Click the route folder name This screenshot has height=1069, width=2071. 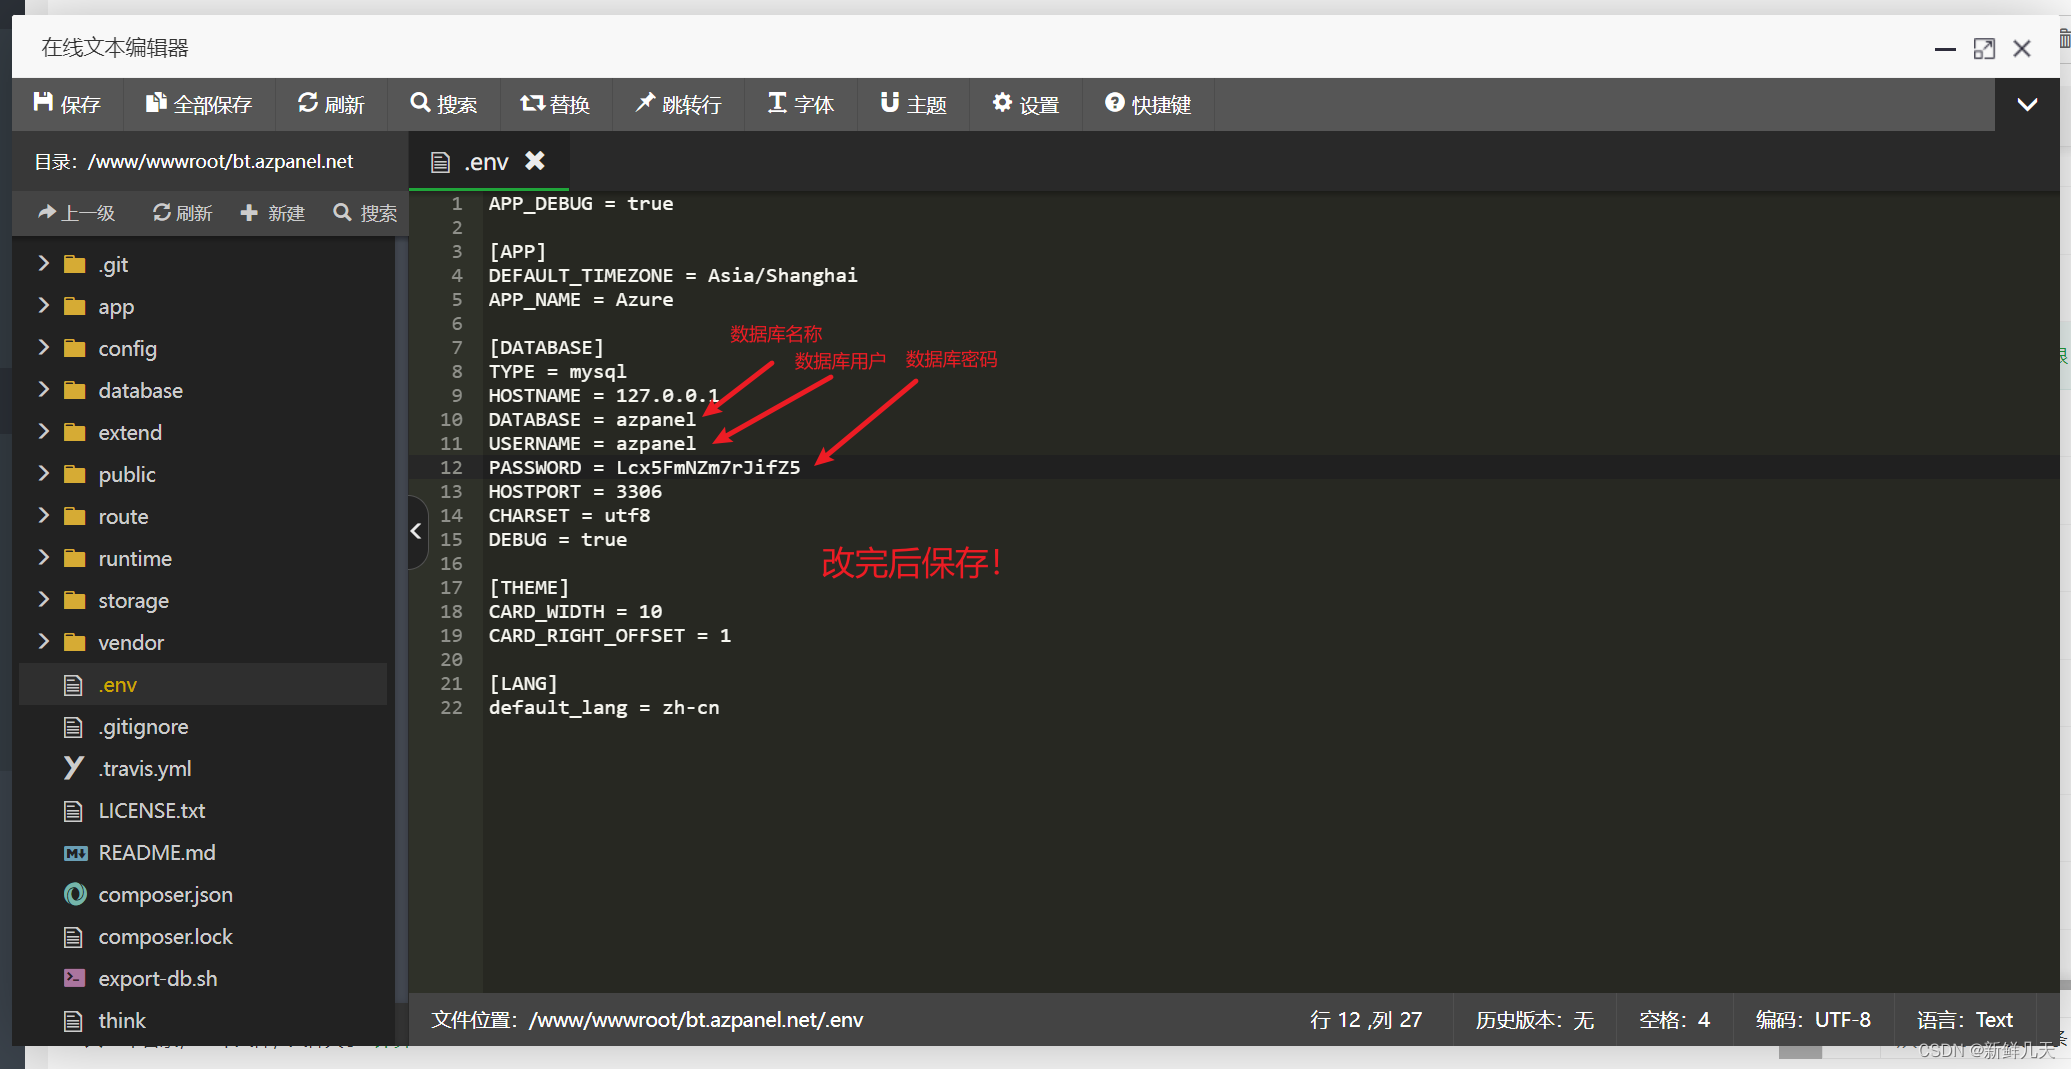[123, 516]
